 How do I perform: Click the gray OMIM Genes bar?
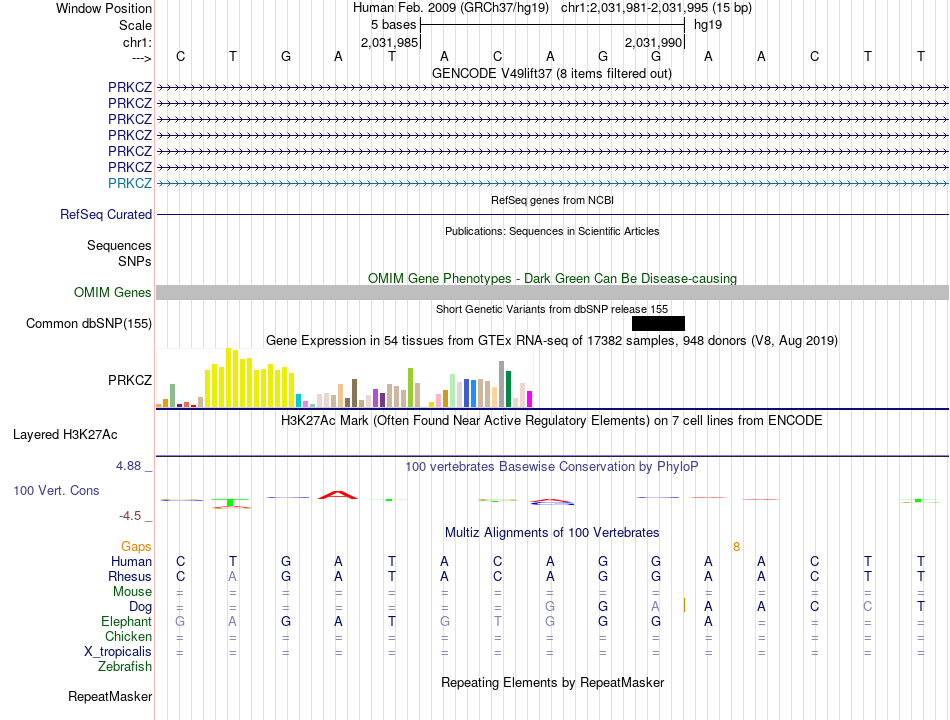point(552,293)
